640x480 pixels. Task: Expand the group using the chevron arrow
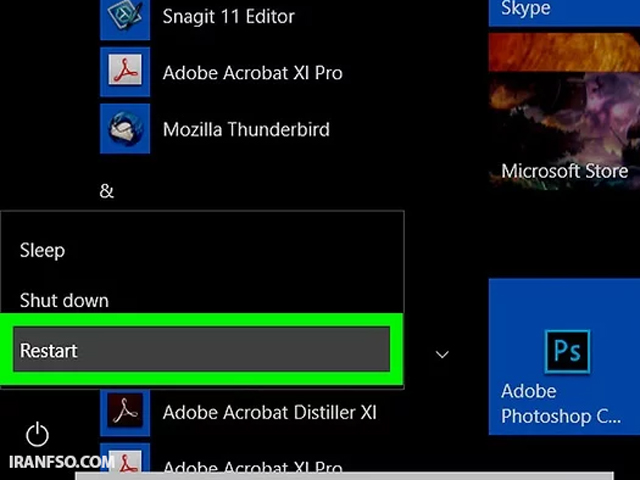pyautogui.click(x=442, y=354)
